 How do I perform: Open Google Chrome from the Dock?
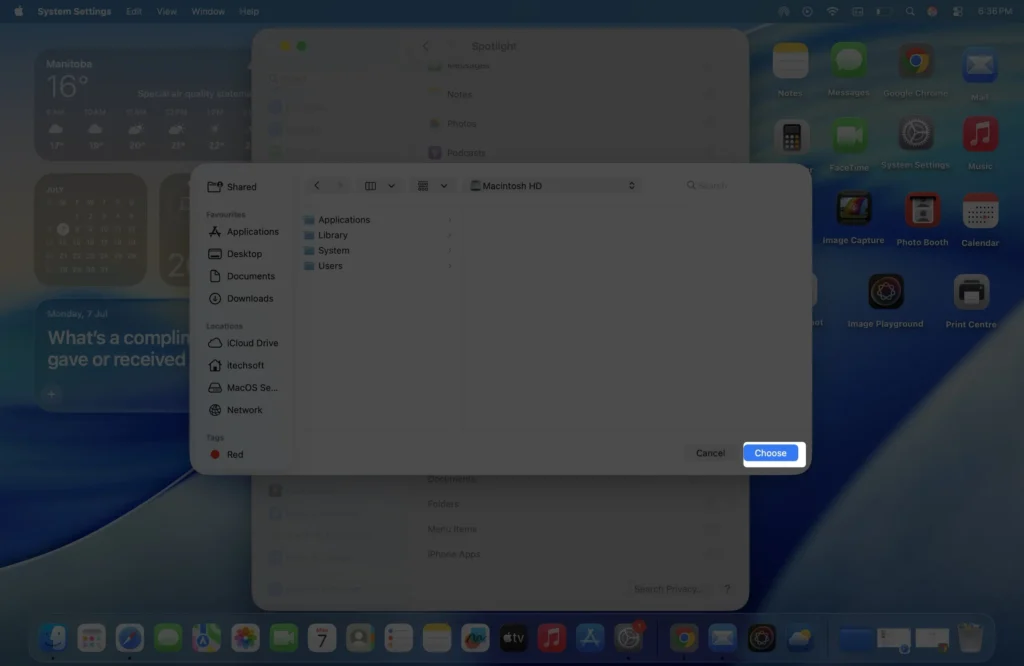coord(684,637)
